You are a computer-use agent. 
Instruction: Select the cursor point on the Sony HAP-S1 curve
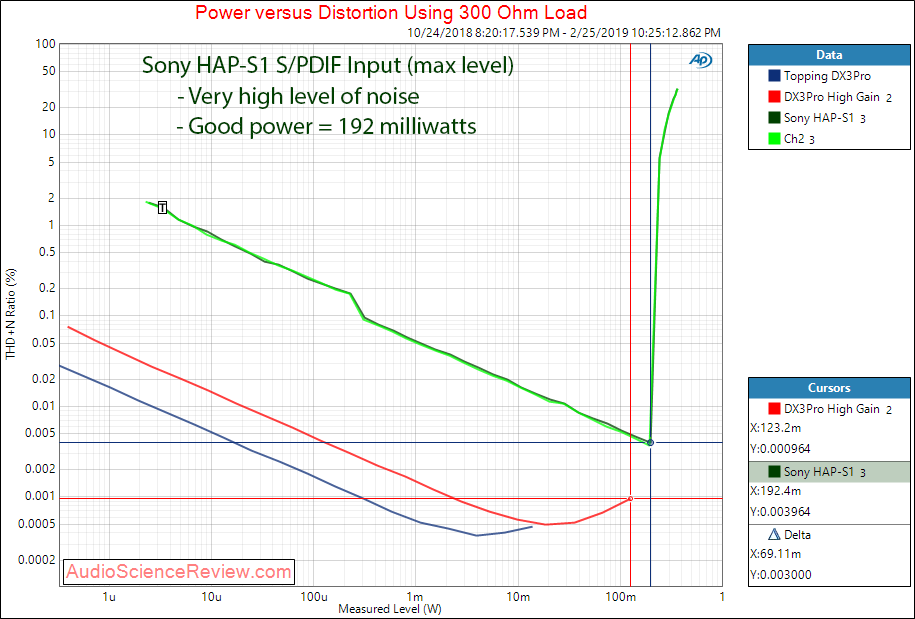coord(651,443)
